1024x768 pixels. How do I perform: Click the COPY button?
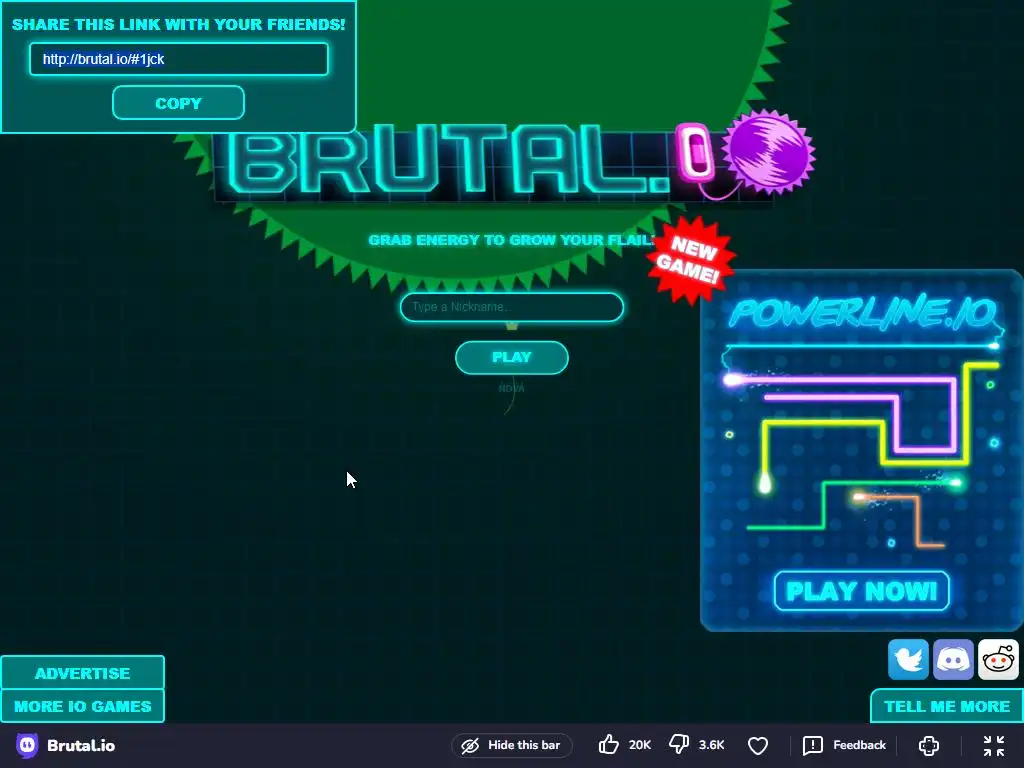178,103
